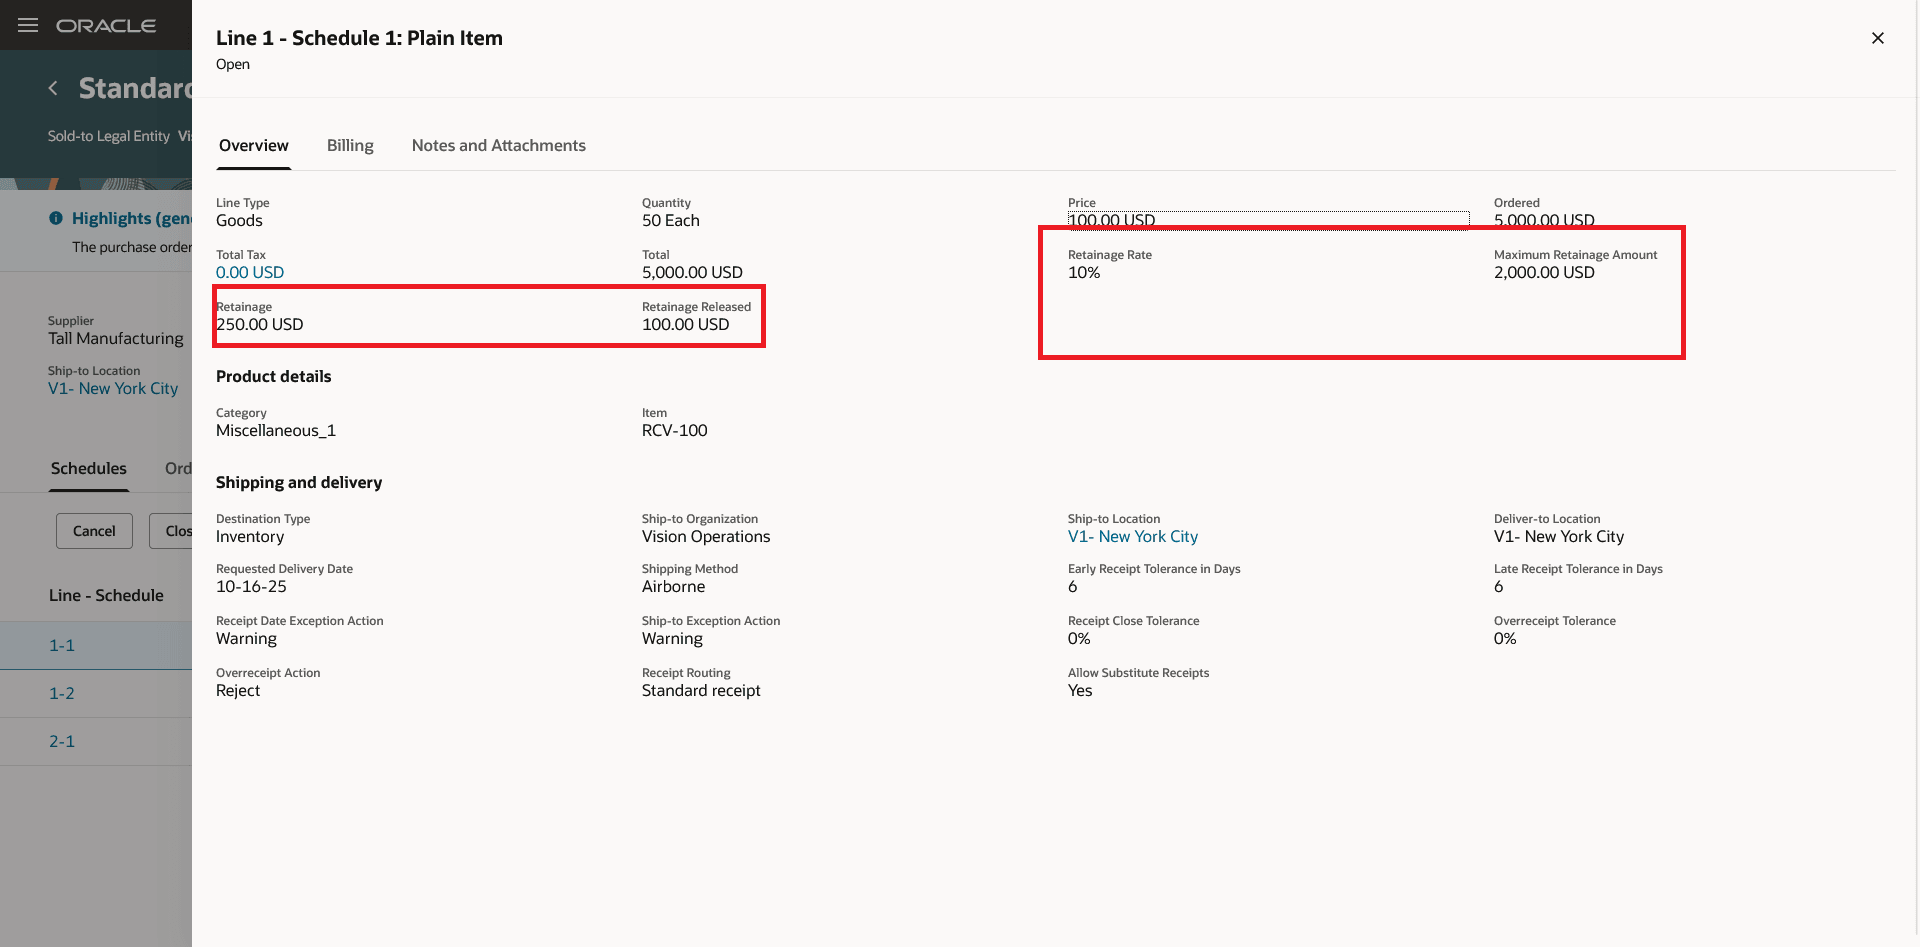Open the Total Tax 0.00 USD link
The image size is (1920, 947).
point(249,272)
